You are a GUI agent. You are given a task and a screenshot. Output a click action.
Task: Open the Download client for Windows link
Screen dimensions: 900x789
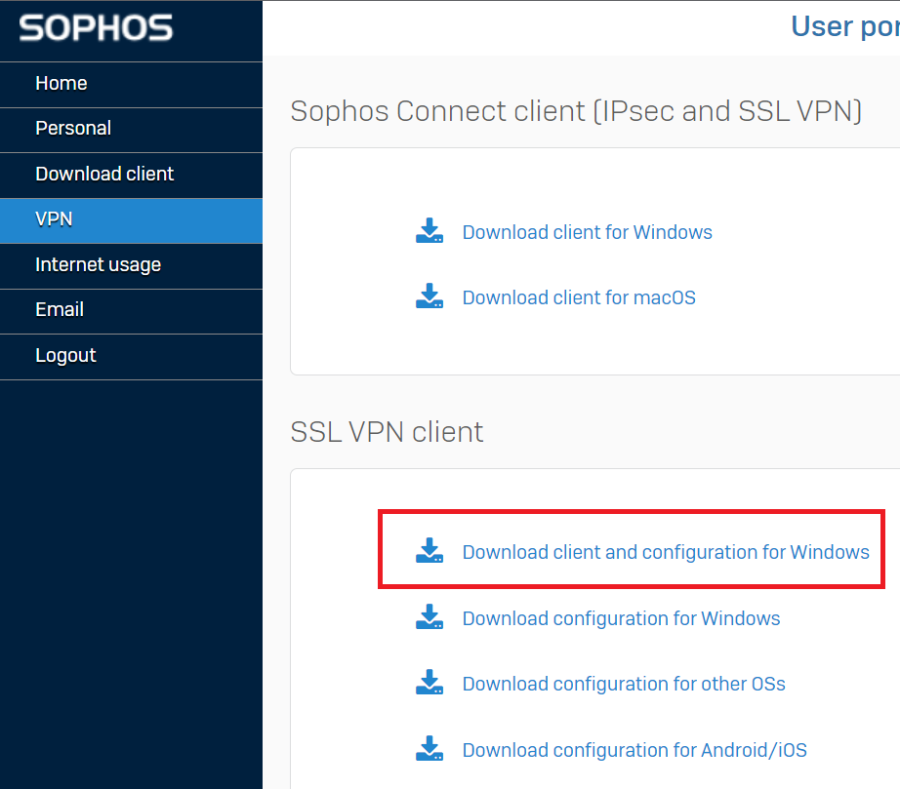tap(587, 232)
